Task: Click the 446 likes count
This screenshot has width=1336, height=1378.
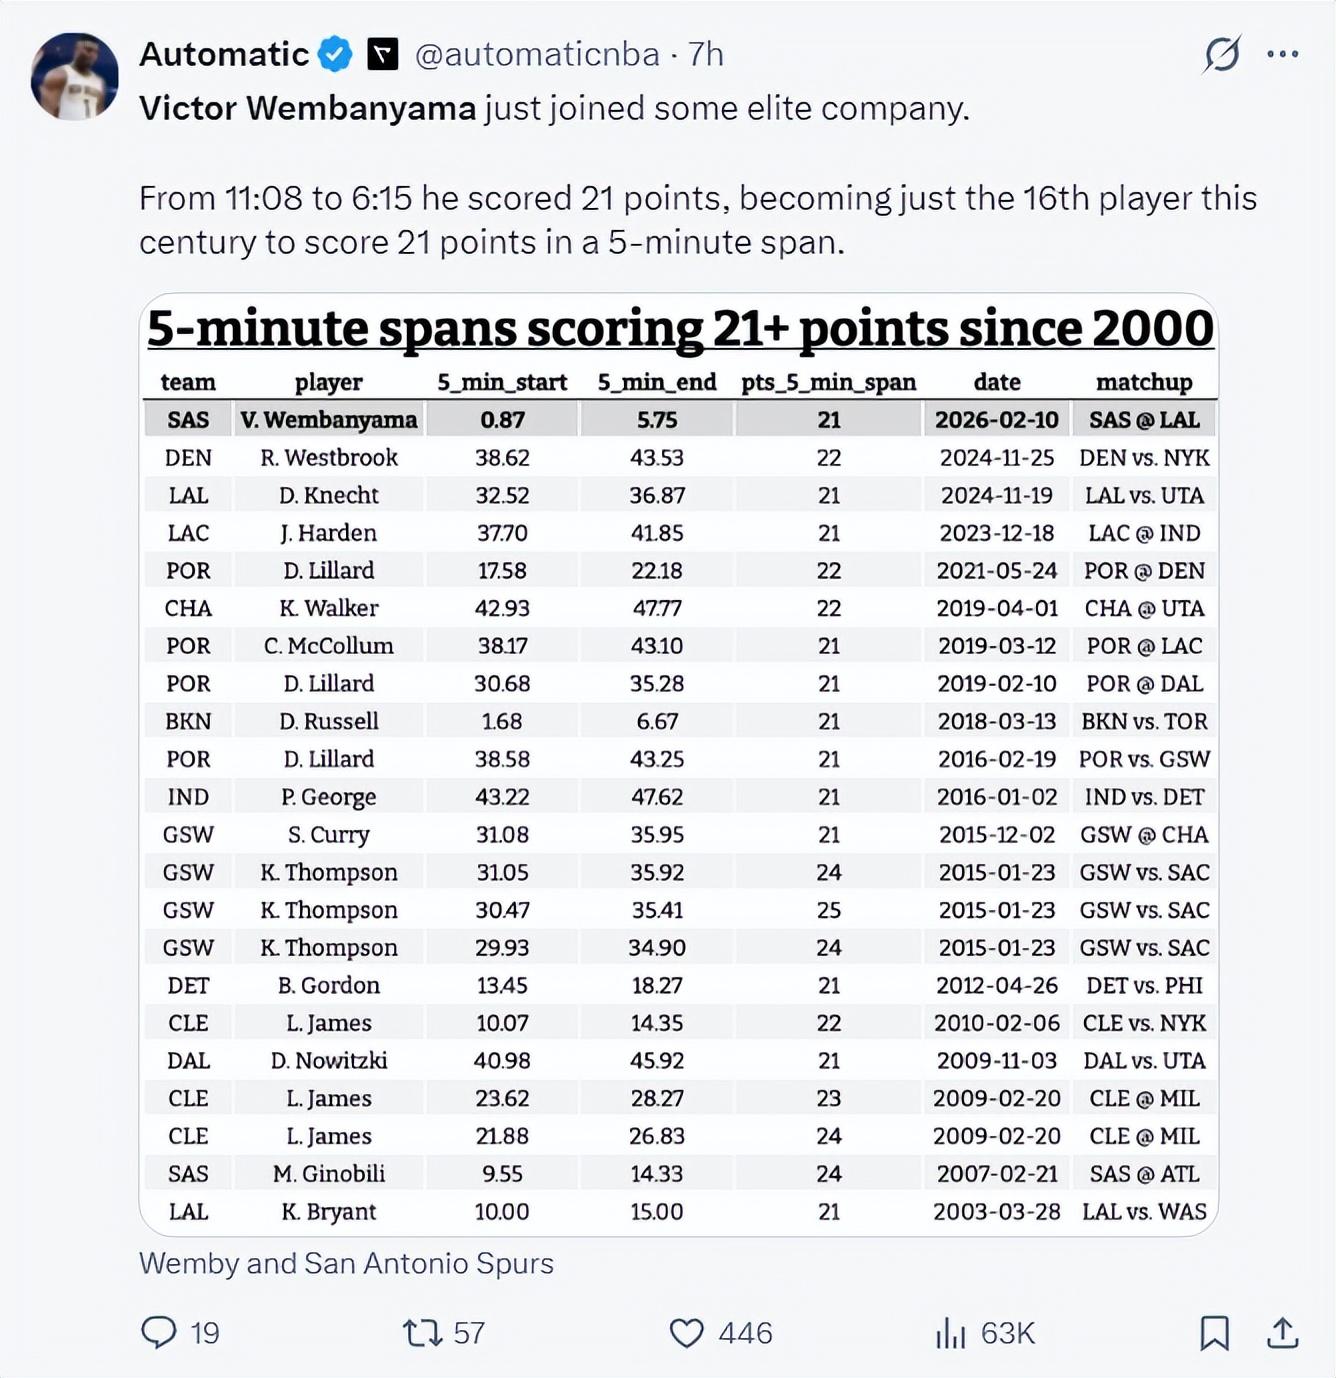Action: 745,1332
